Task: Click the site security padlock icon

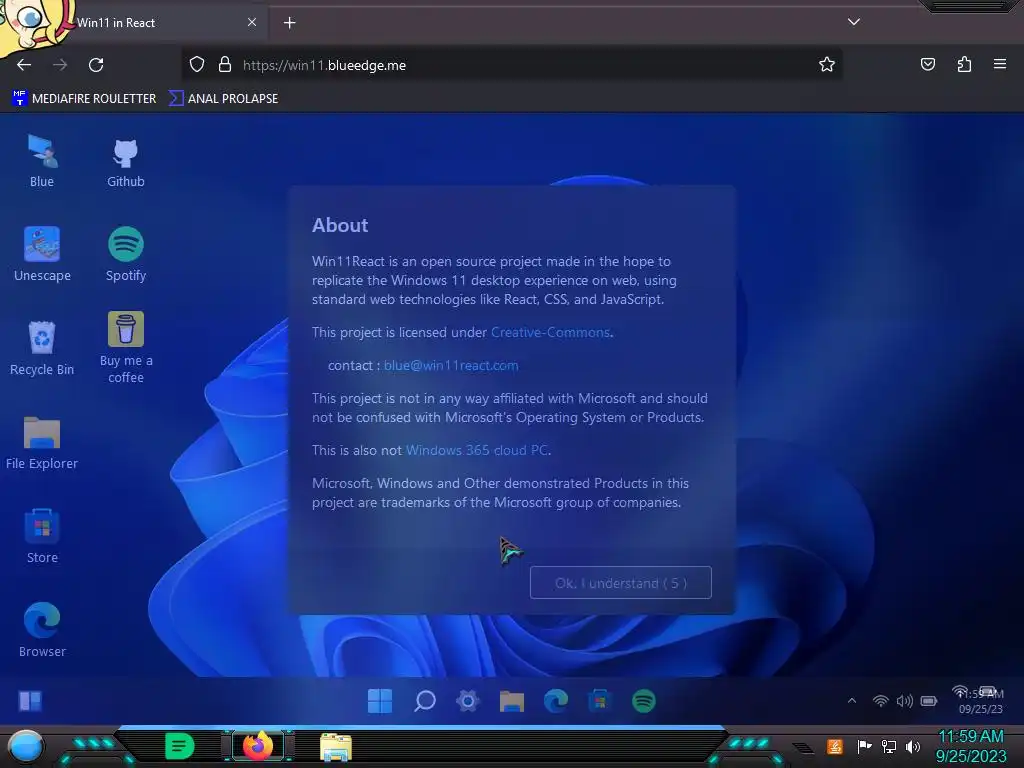Action: pos(225,65)
